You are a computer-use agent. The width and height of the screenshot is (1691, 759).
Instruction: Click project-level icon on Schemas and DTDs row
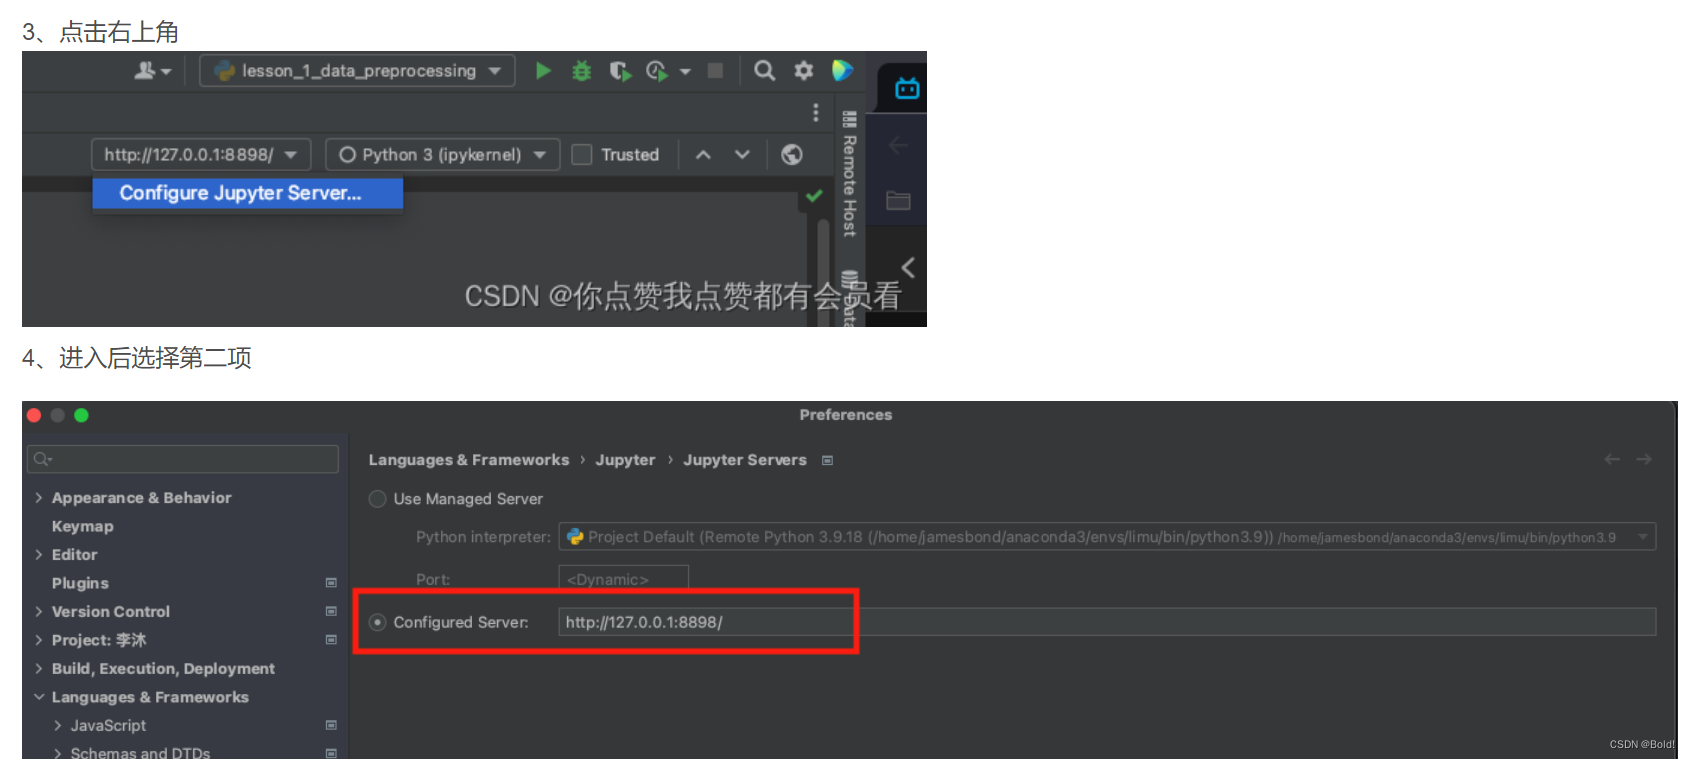coord(331,753)
